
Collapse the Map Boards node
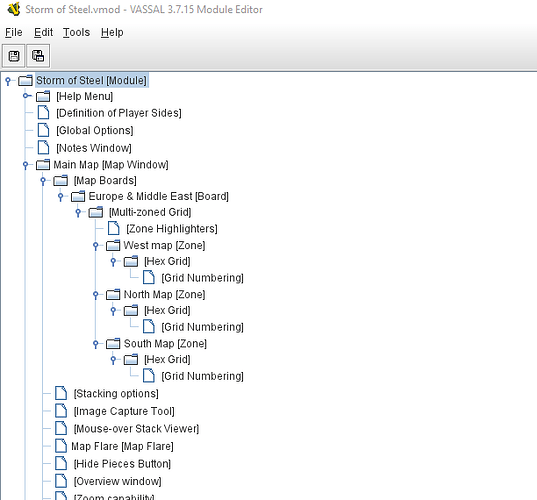[x=43, y=180]
